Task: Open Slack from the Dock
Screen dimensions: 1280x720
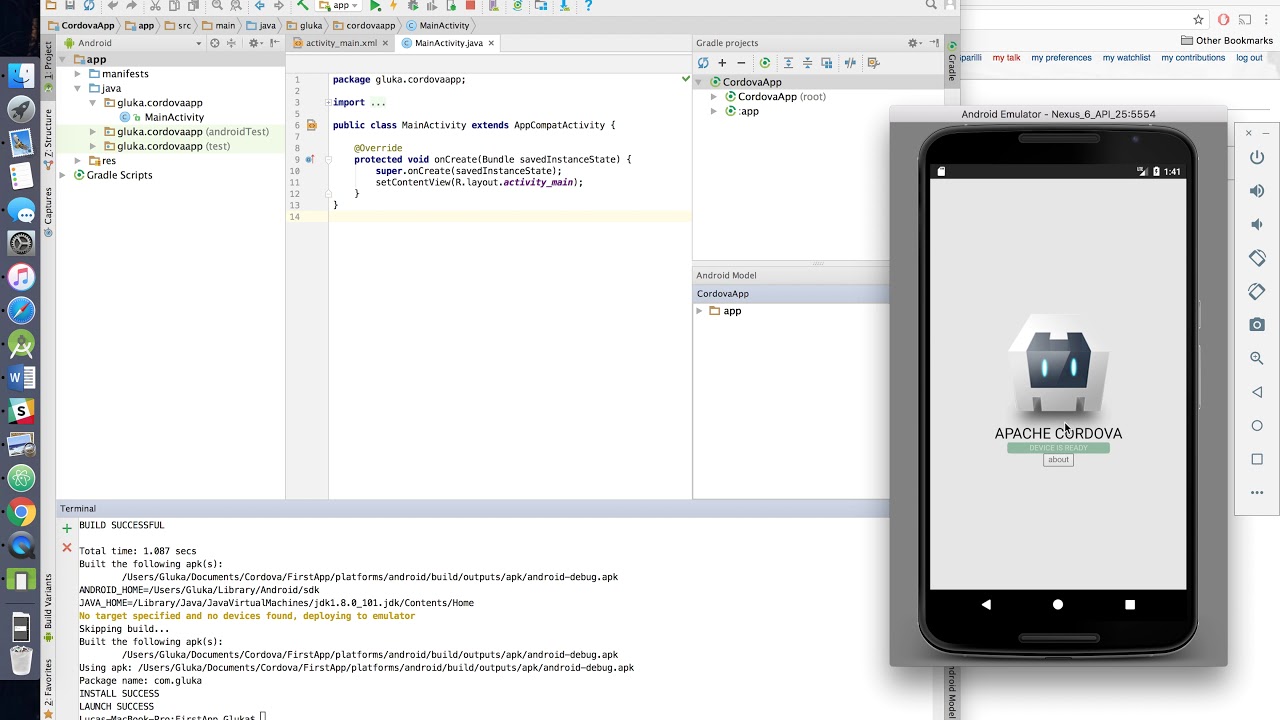Action: (21, 411)
